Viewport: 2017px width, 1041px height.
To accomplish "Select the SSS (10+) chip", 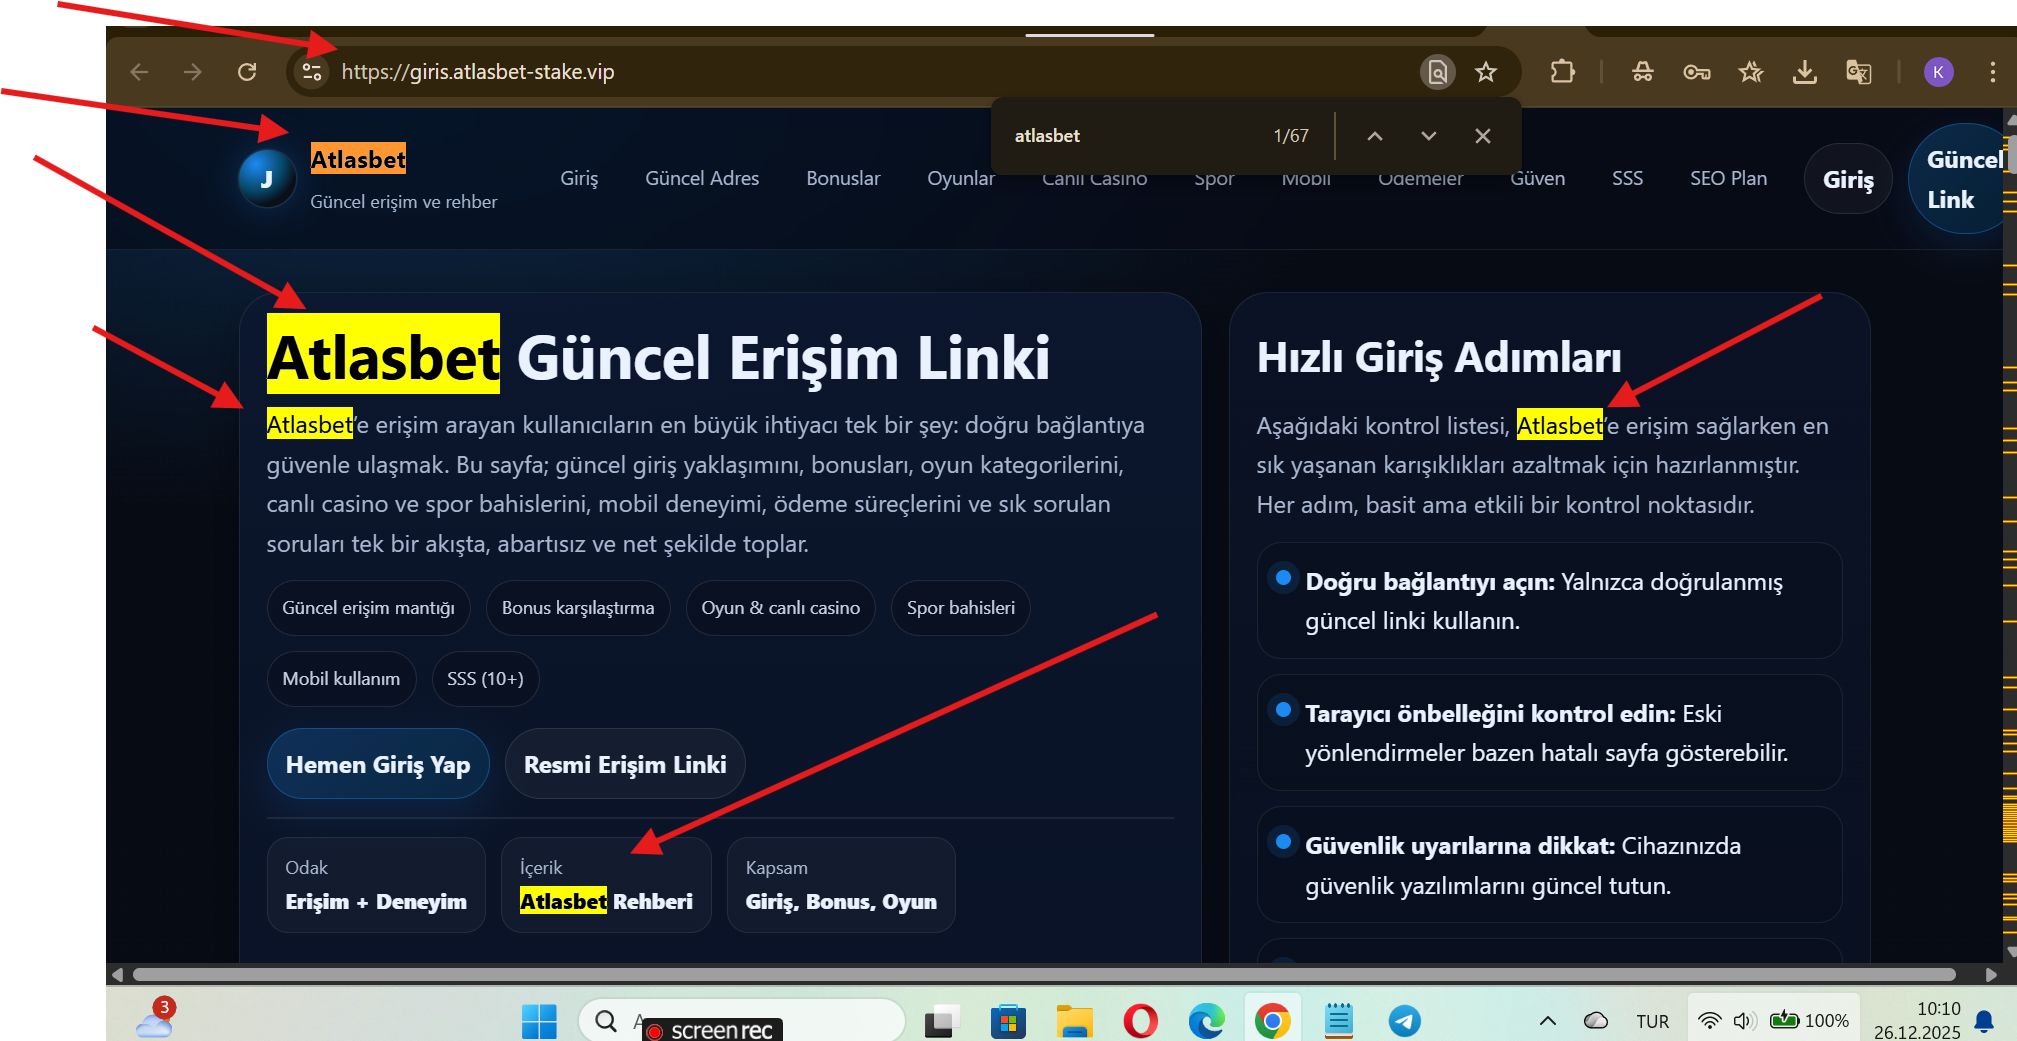I will pyautogui.click(x=485, y=679).
